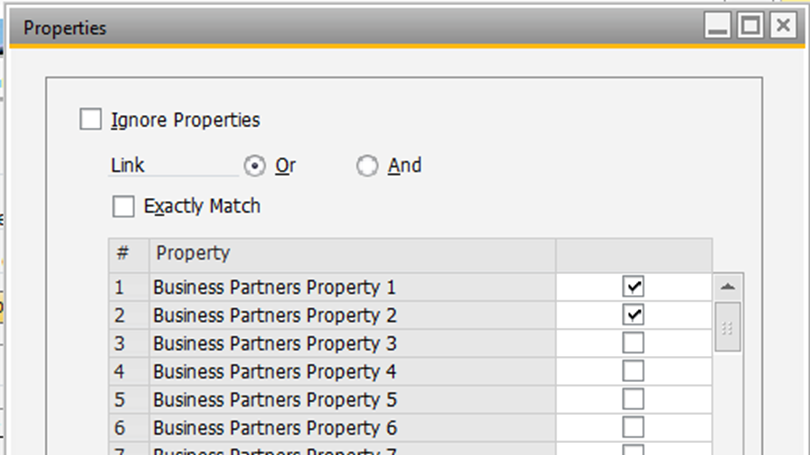
Task: Select the Business Partners Property 5 name
Action: coord(275,400)
